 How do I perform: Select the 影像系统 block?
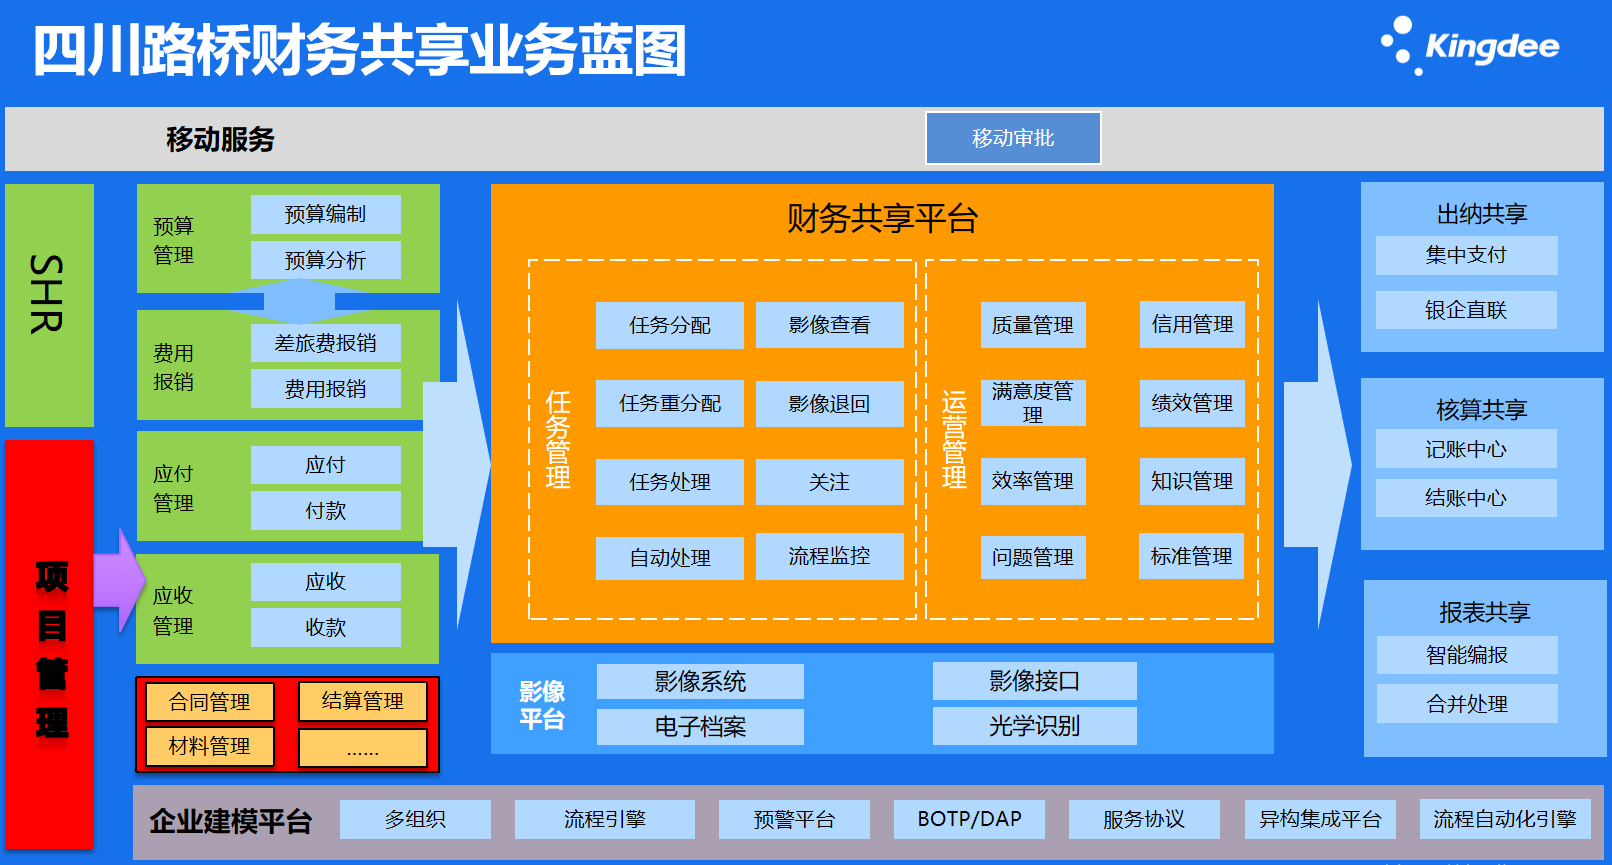pos(700,682)
